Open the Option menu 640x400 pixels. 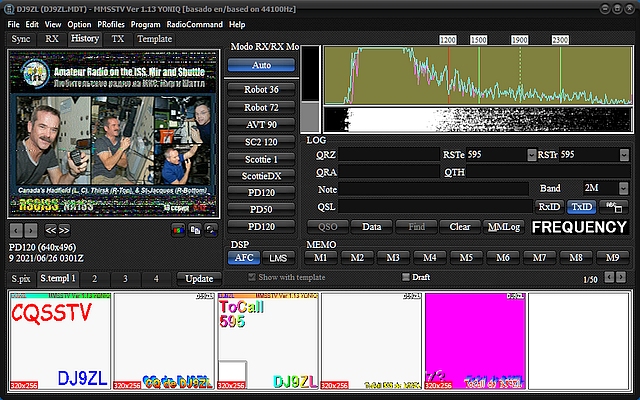click(79, 24)
